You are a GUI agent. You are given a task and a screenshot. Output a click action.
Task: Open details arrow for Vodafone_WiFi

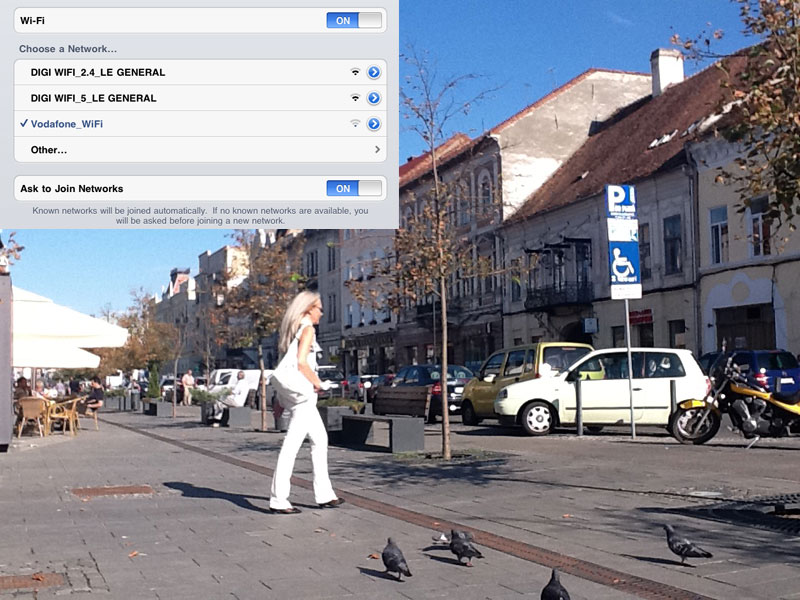tap(374, 124)
